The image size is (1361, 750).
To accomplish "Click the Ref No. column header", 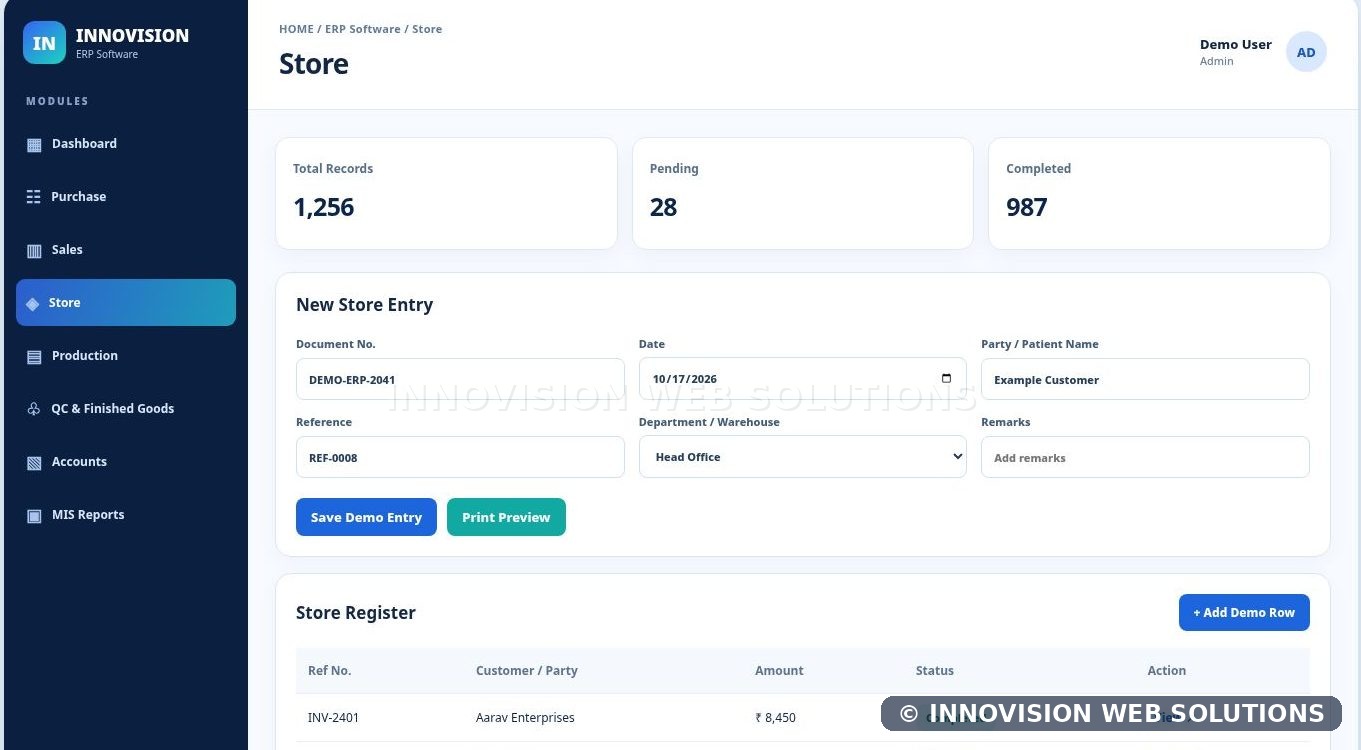I will 329,671.
